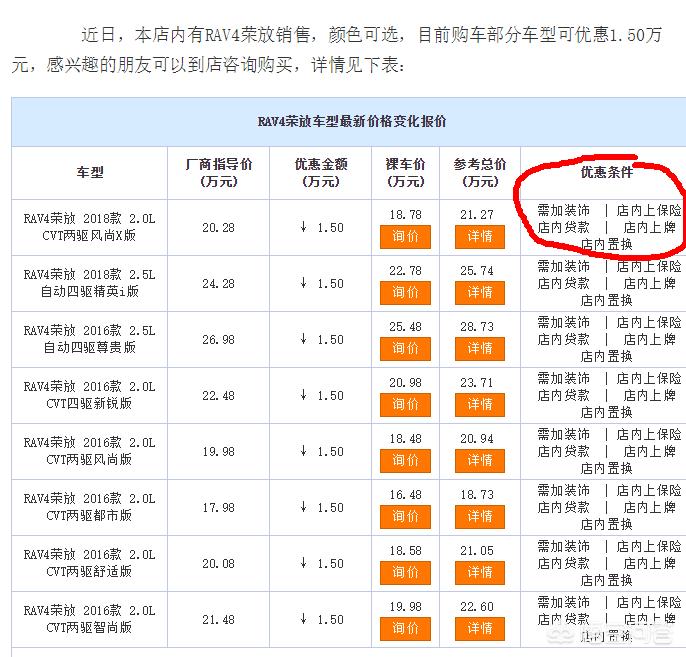Image resolution: width=686 pixels, height=657 pixels.
Task: Click guide price 21.48
Action: tap(218, 620)
